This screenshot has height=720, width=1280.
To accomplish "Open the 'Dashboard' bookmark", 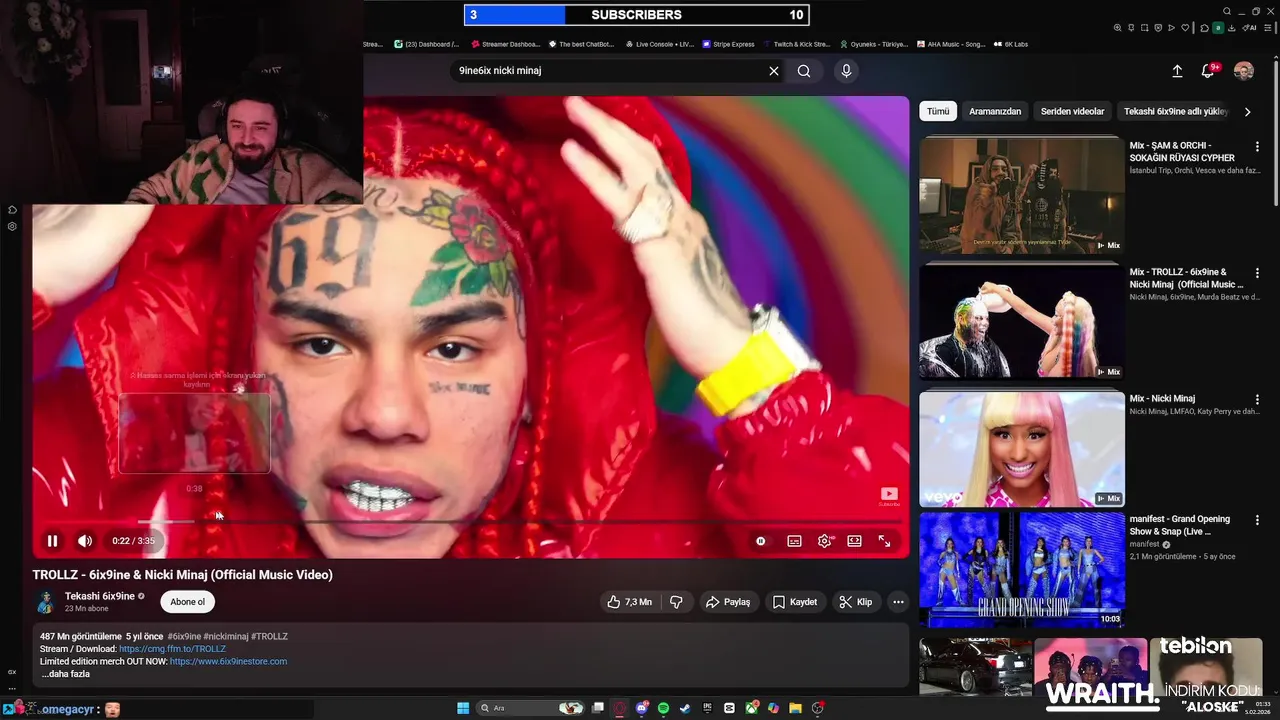I will click(x=427, y=44).
